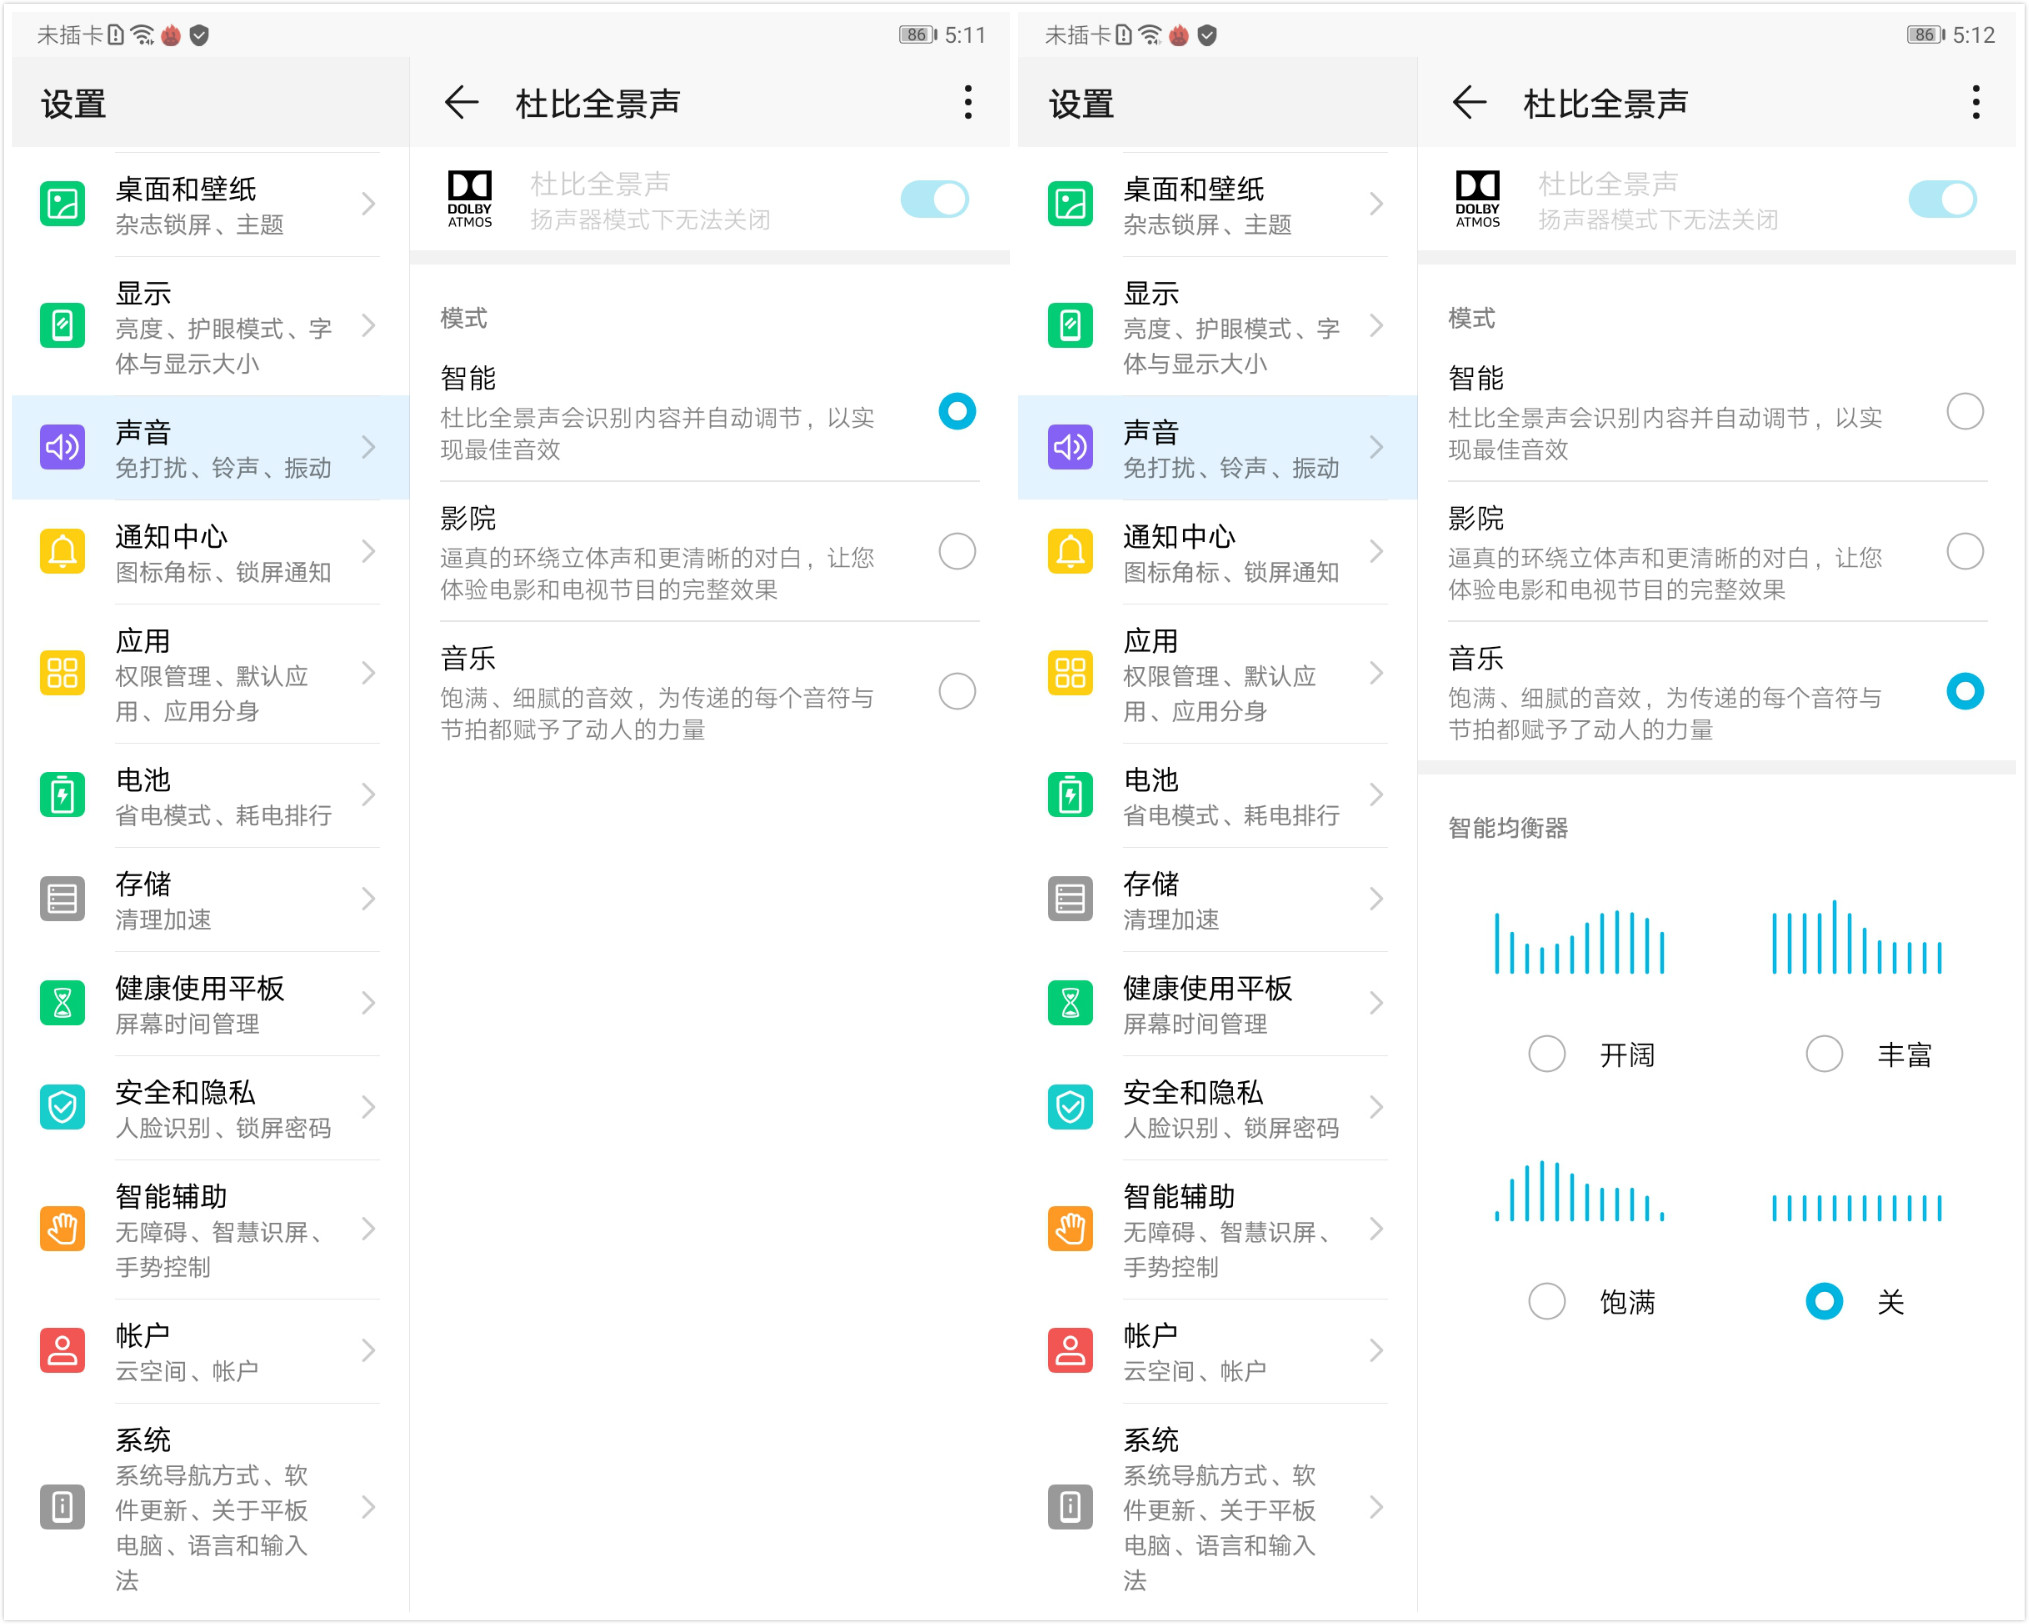
Task: Open 电池 settings via the battery icon
Action: (x=62, y=797)
